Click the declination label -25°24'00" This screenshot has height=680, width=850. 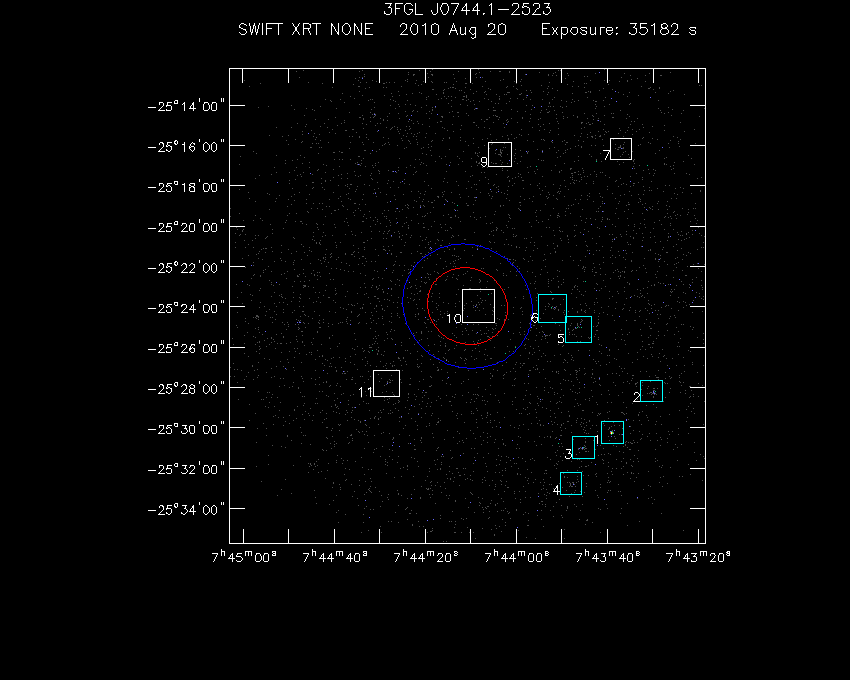[186, 308]
